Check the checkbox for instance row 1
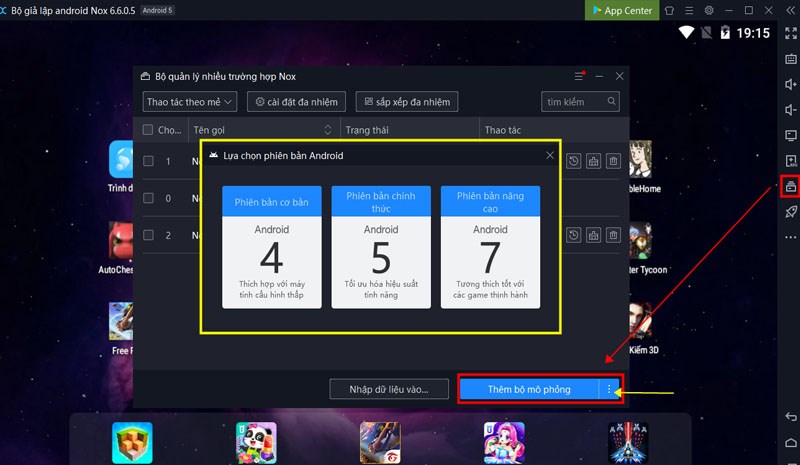The image size is (800, 465). tap(148, 161)
